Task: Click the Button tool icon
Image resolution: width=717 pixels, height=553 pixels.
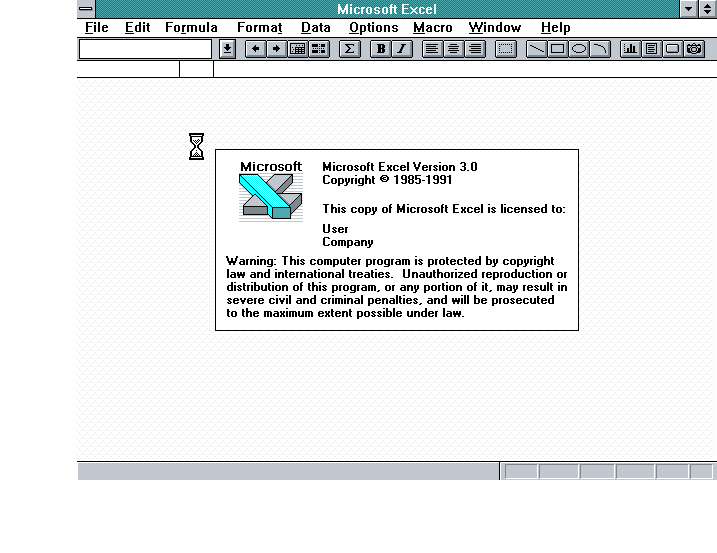Action: tap(673, 49)
